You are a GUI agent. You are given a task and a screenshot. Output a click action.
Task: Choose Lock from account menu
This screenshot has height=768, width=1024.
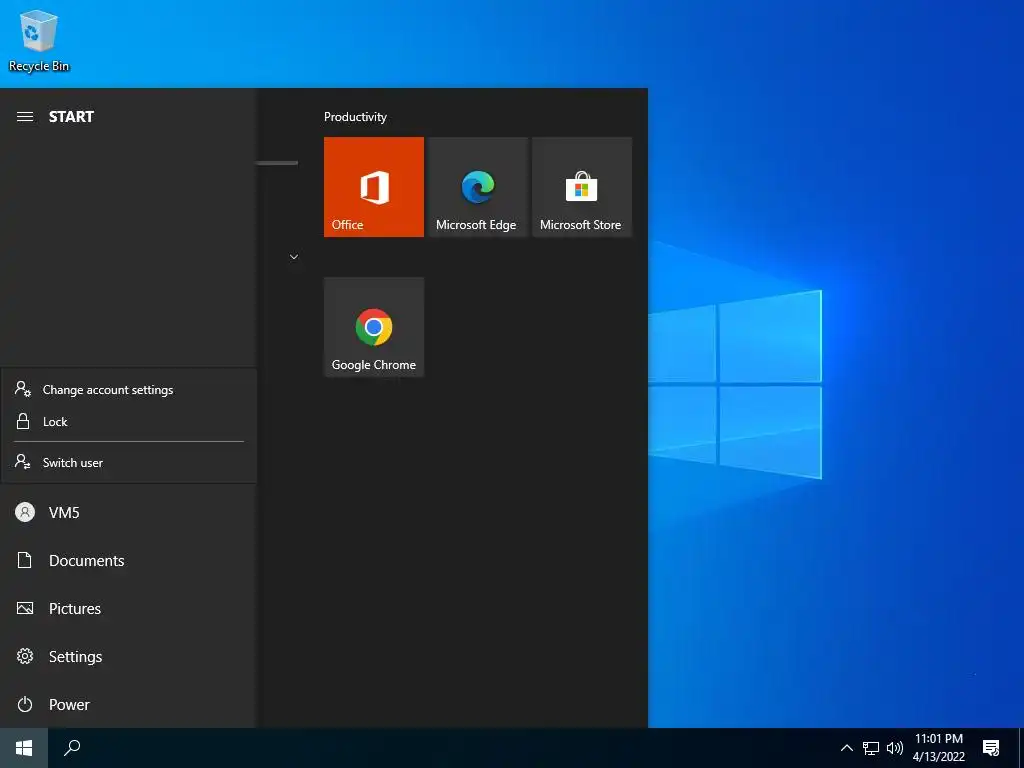[129, 422]
